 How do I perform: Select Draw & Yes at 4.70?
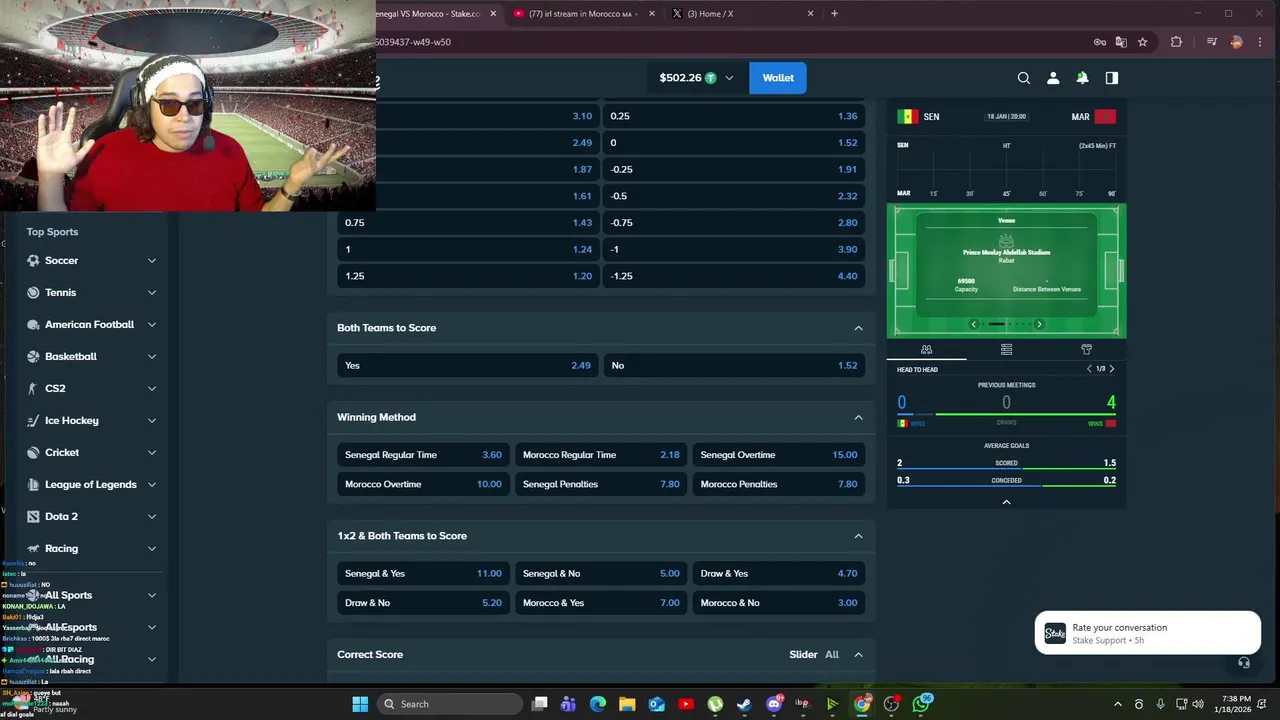point(779,574)
